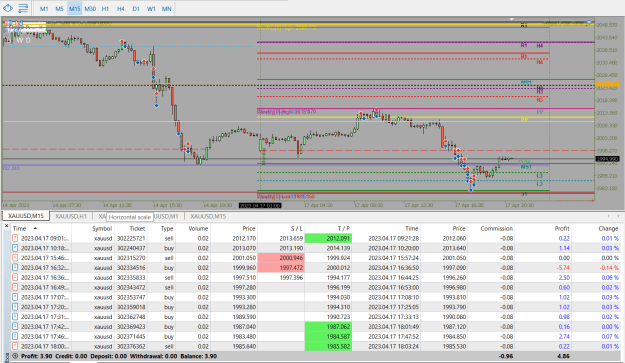This screenshot has width=625, height=363.
Task: Click the sell icon of ticket 302343472
Action: [x=15, y=287]
